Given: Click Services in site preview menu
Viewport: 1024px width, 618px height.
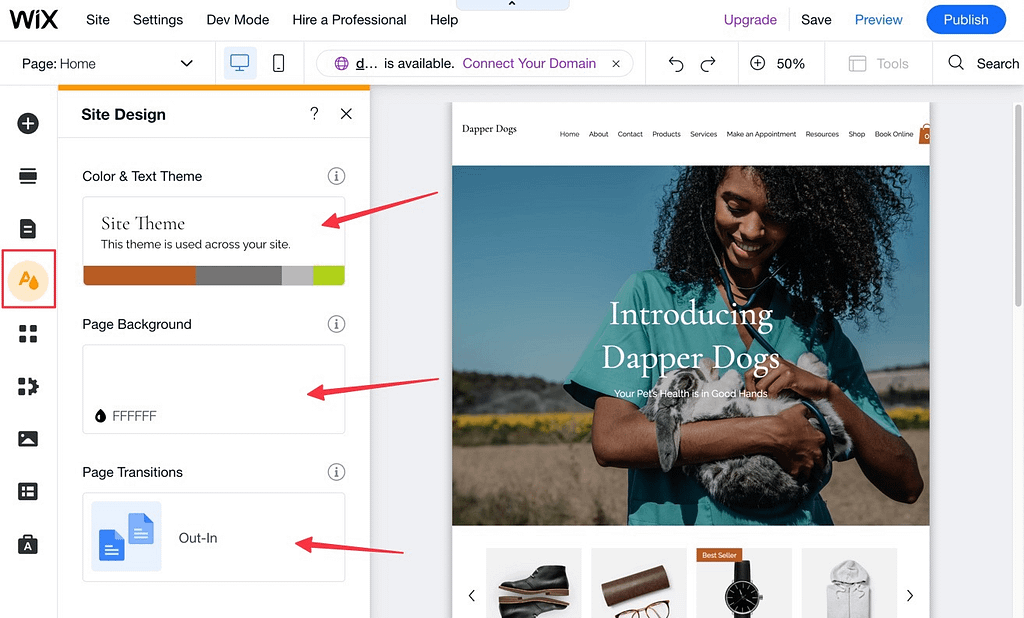Looking at the screenshot, I should click(703, 134).
